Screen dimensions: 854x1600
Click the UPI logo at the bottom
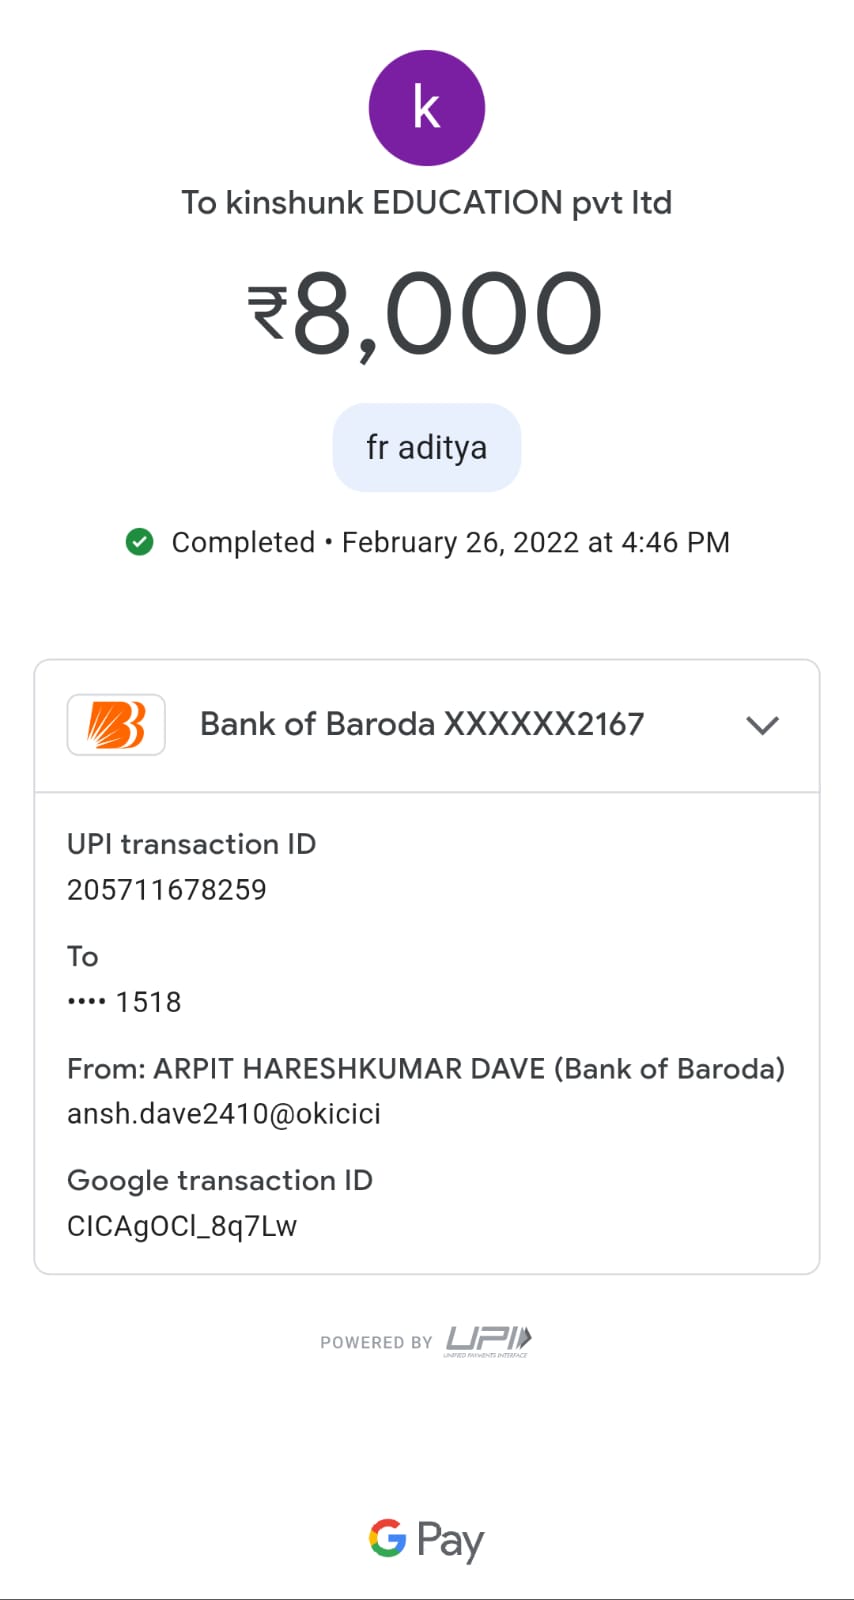[x=487, y=1340]
